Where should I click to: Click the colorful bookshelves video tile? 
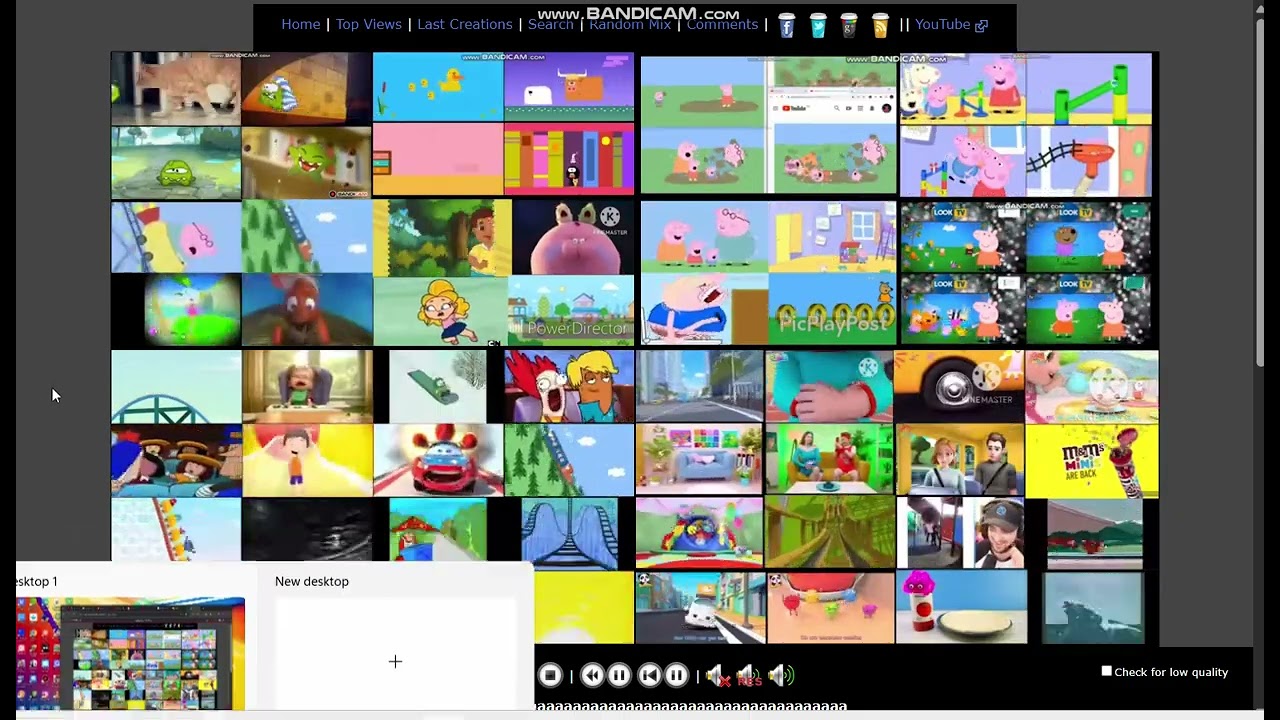coord(569,159)
